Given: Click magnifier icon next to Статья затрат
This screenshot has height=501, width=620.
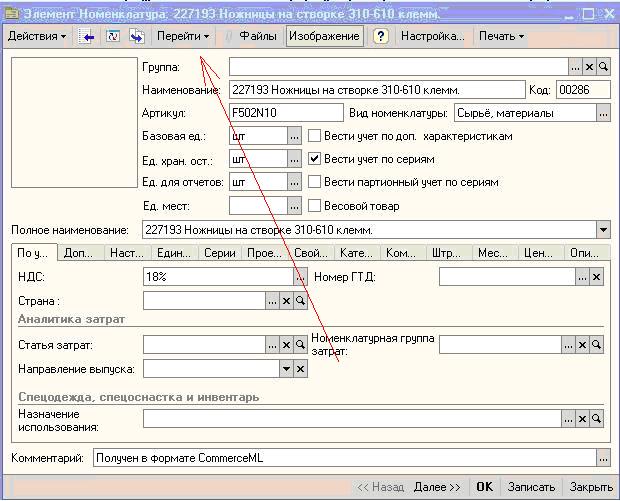Looking at the screenshot, I should pyautogui.click(x=299, y=345).
